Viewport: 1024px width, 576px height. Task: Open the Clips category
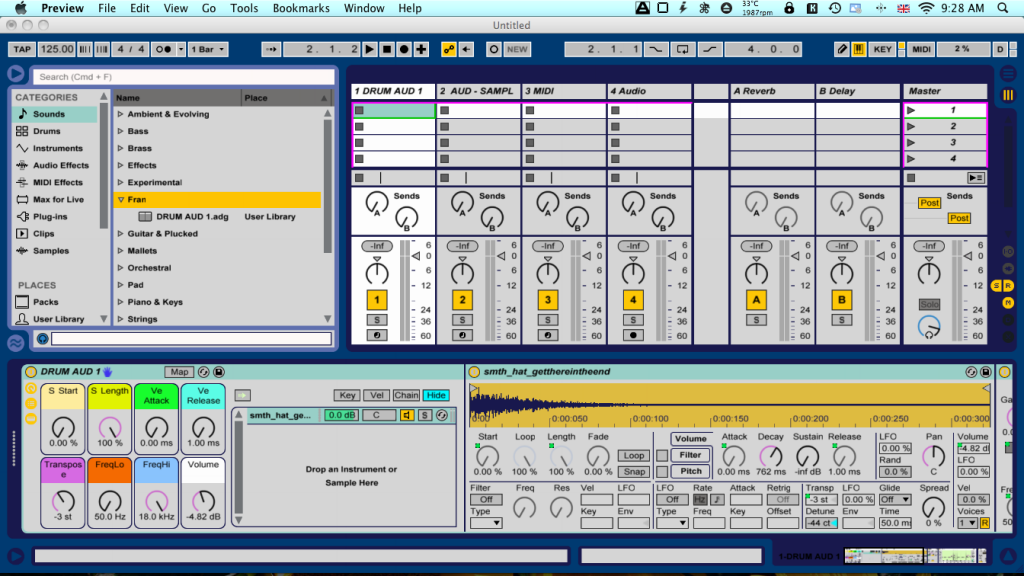coord(43,233)
